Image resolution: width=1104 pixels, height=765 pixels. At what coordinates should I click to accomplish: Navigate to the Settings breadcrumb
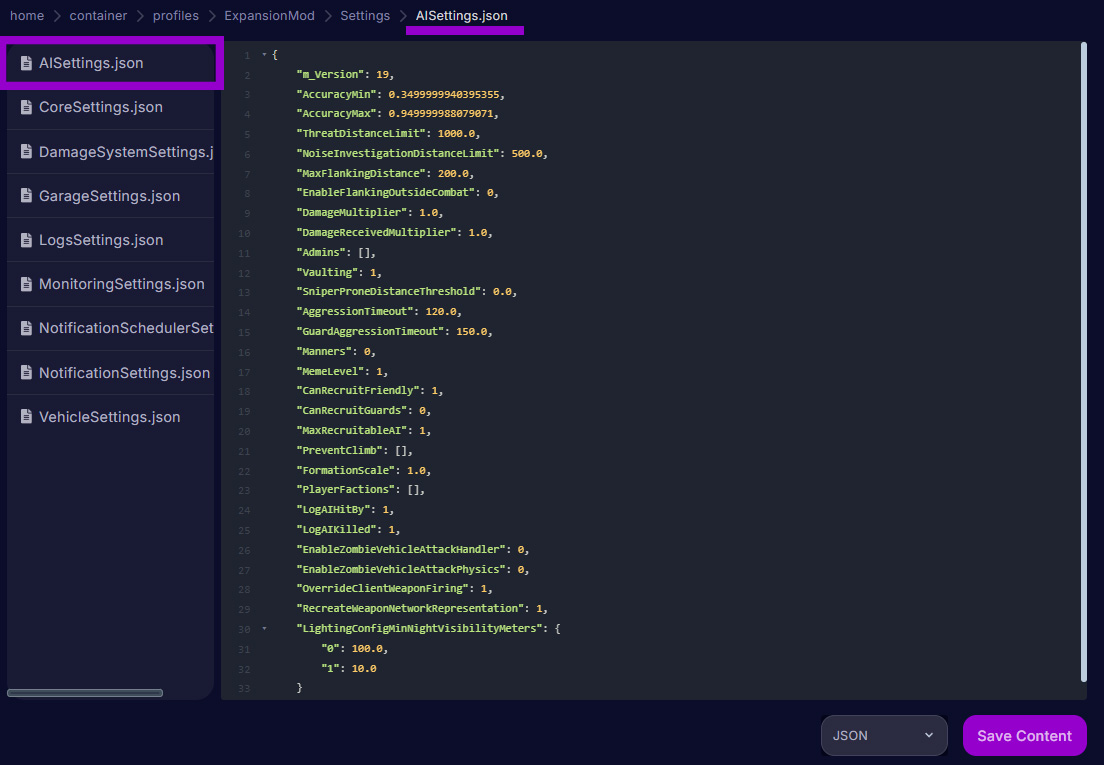(x=365, y=16)
